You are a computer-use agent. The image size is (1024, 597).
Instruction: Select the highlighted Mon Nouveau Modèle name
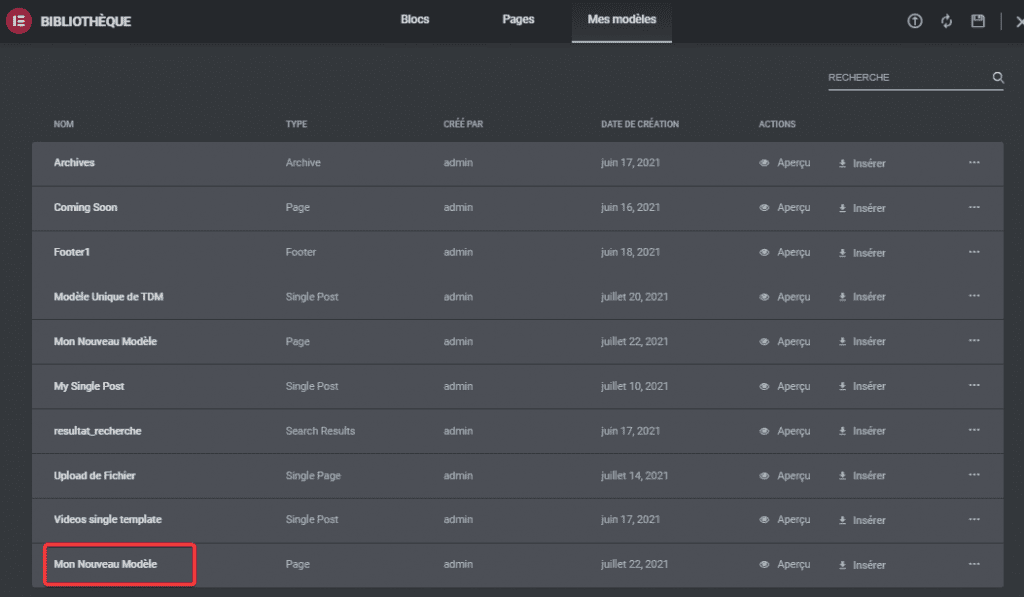(105, 565)
